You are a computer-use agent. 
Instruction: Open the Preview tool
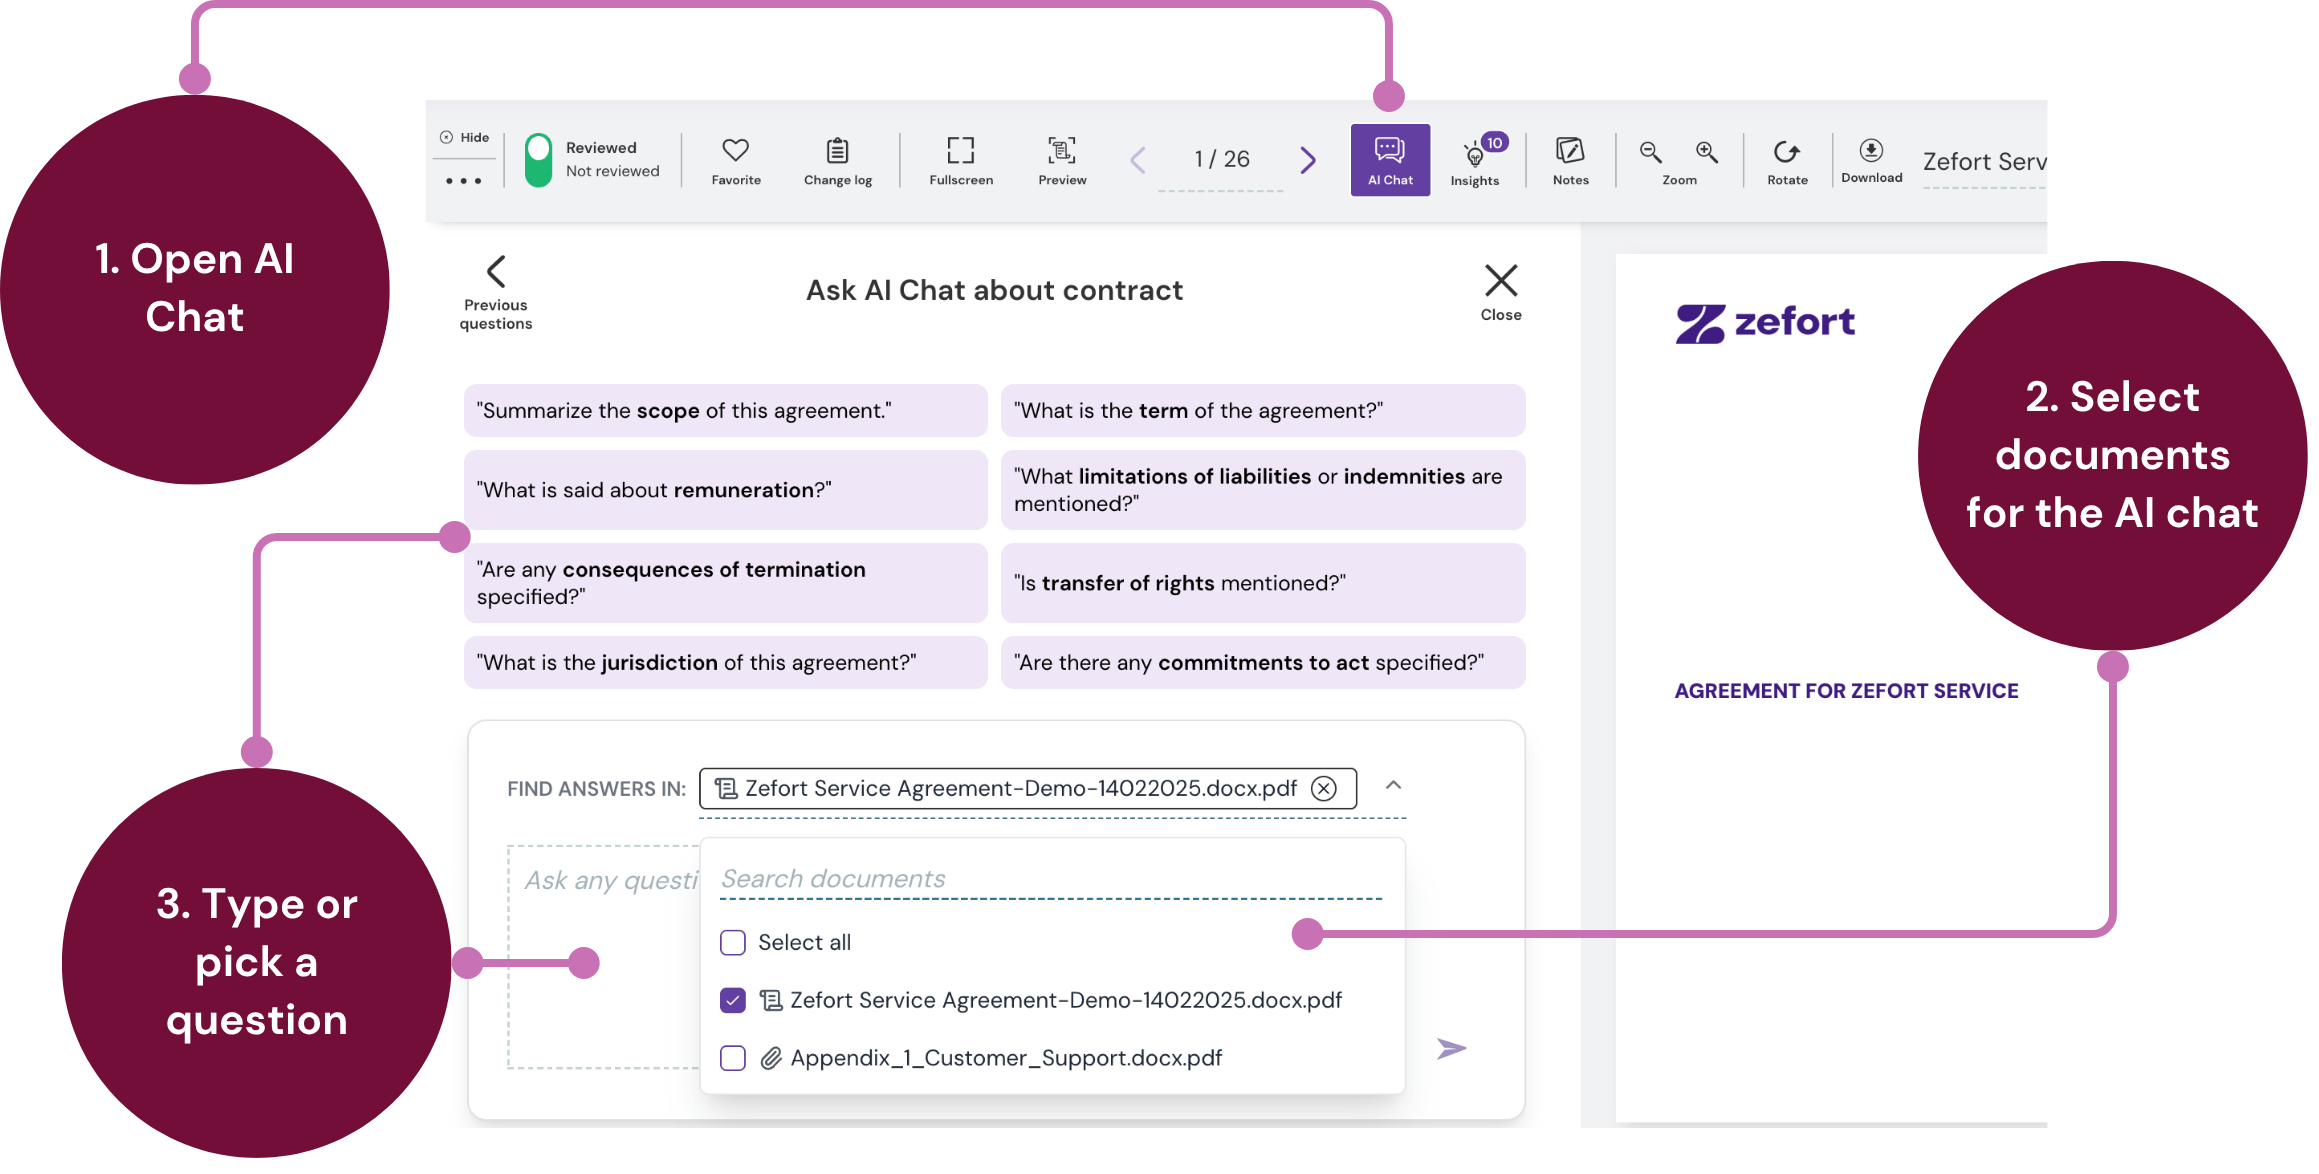click(1062, 161)
